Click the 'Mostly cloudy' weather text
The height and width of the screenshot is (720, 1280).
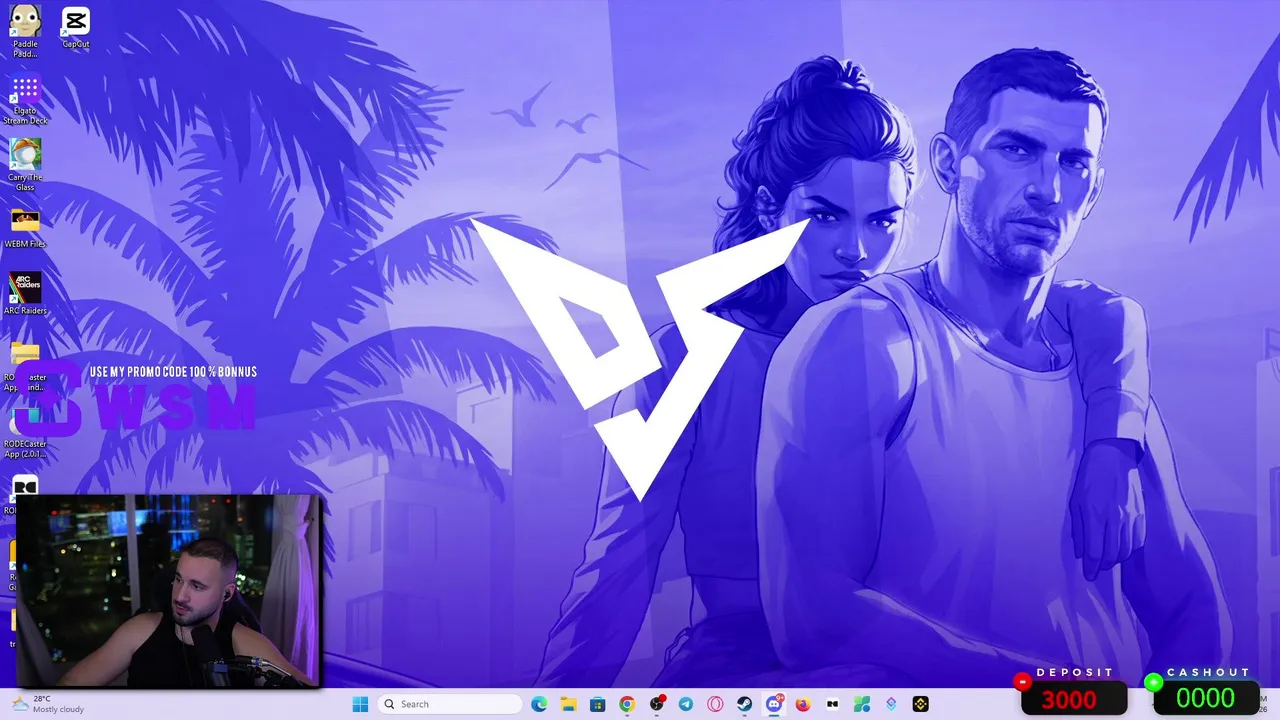click(x=58, y=710)
